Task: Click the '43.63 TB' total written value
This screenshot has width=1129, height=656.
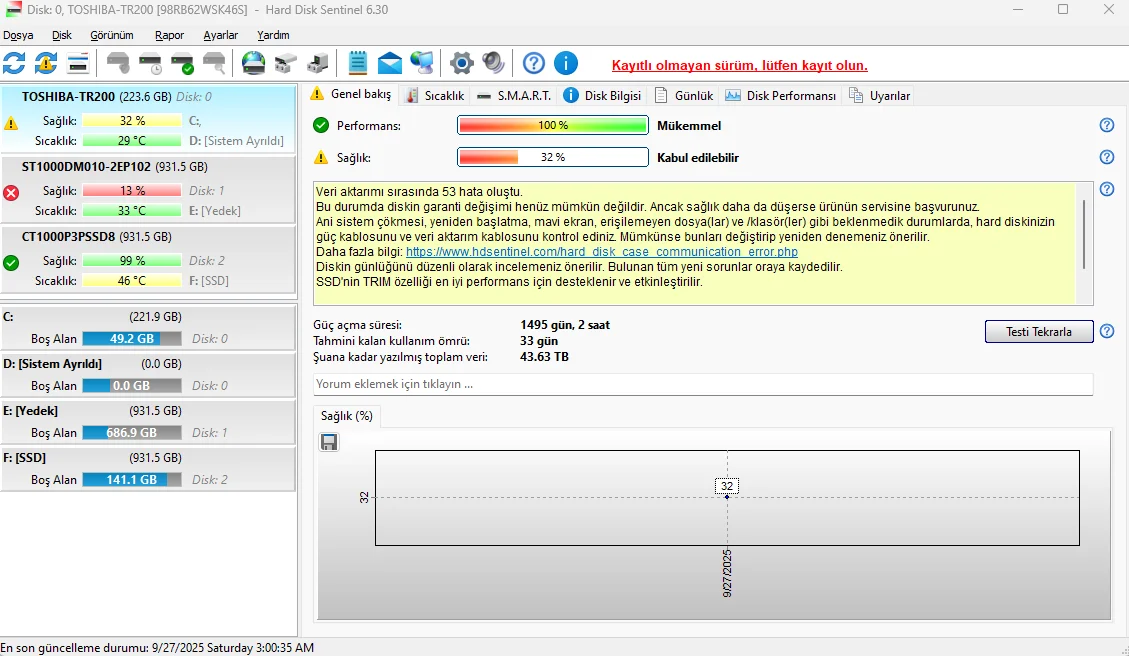Action: point(544,357)
